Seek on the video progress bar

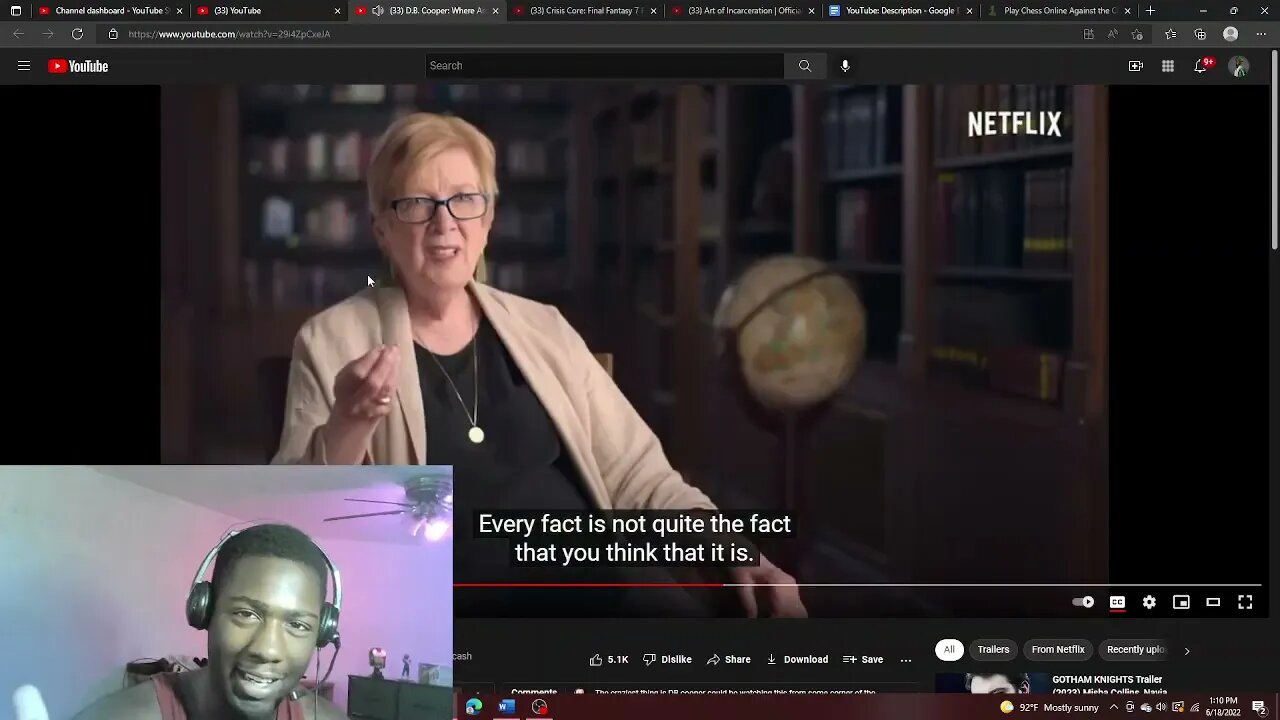pyautogui.click(x=857, y=585)
